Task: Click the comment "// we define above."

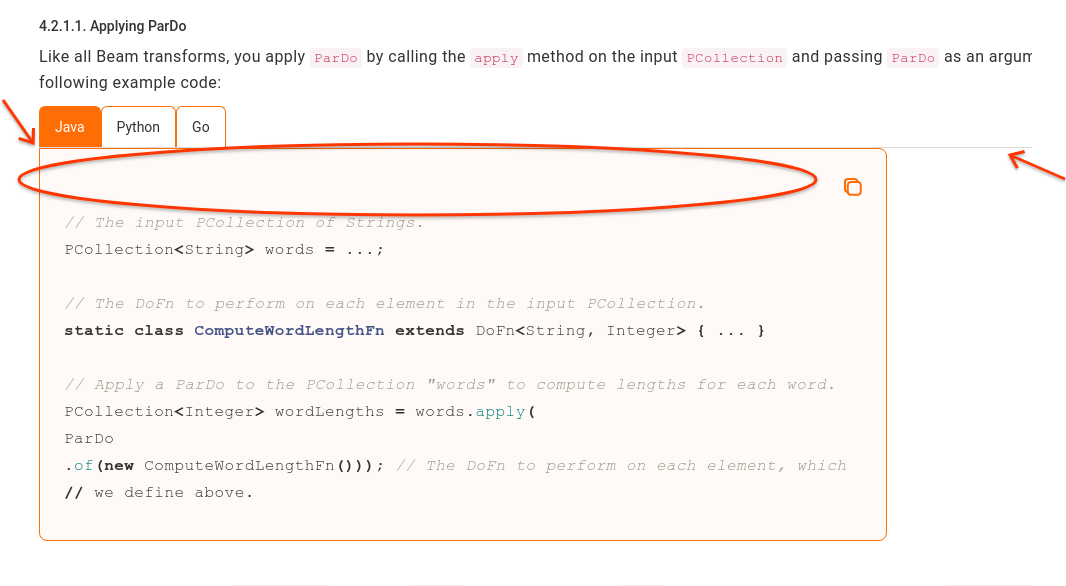Action: point(158,493)
